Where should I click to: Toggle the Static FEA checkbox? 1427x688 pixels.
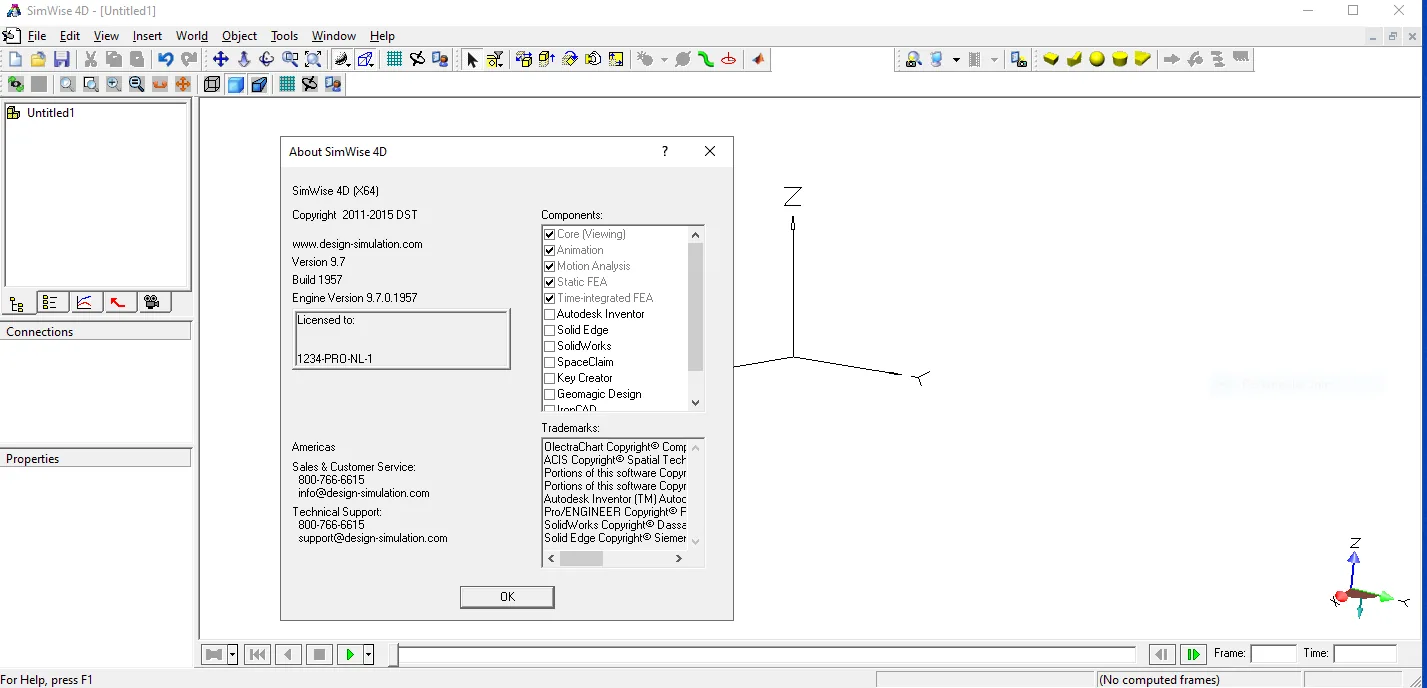pyautogui.click(x=549, y=282)
